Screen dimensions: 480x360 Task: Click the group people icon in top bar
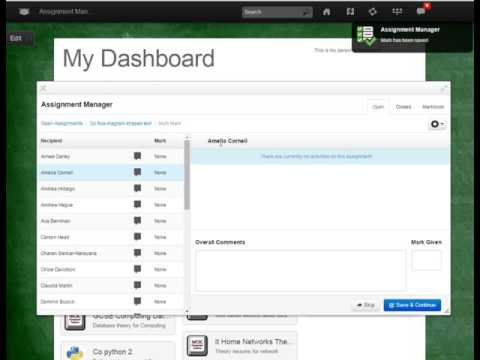(x=397, y=12)
